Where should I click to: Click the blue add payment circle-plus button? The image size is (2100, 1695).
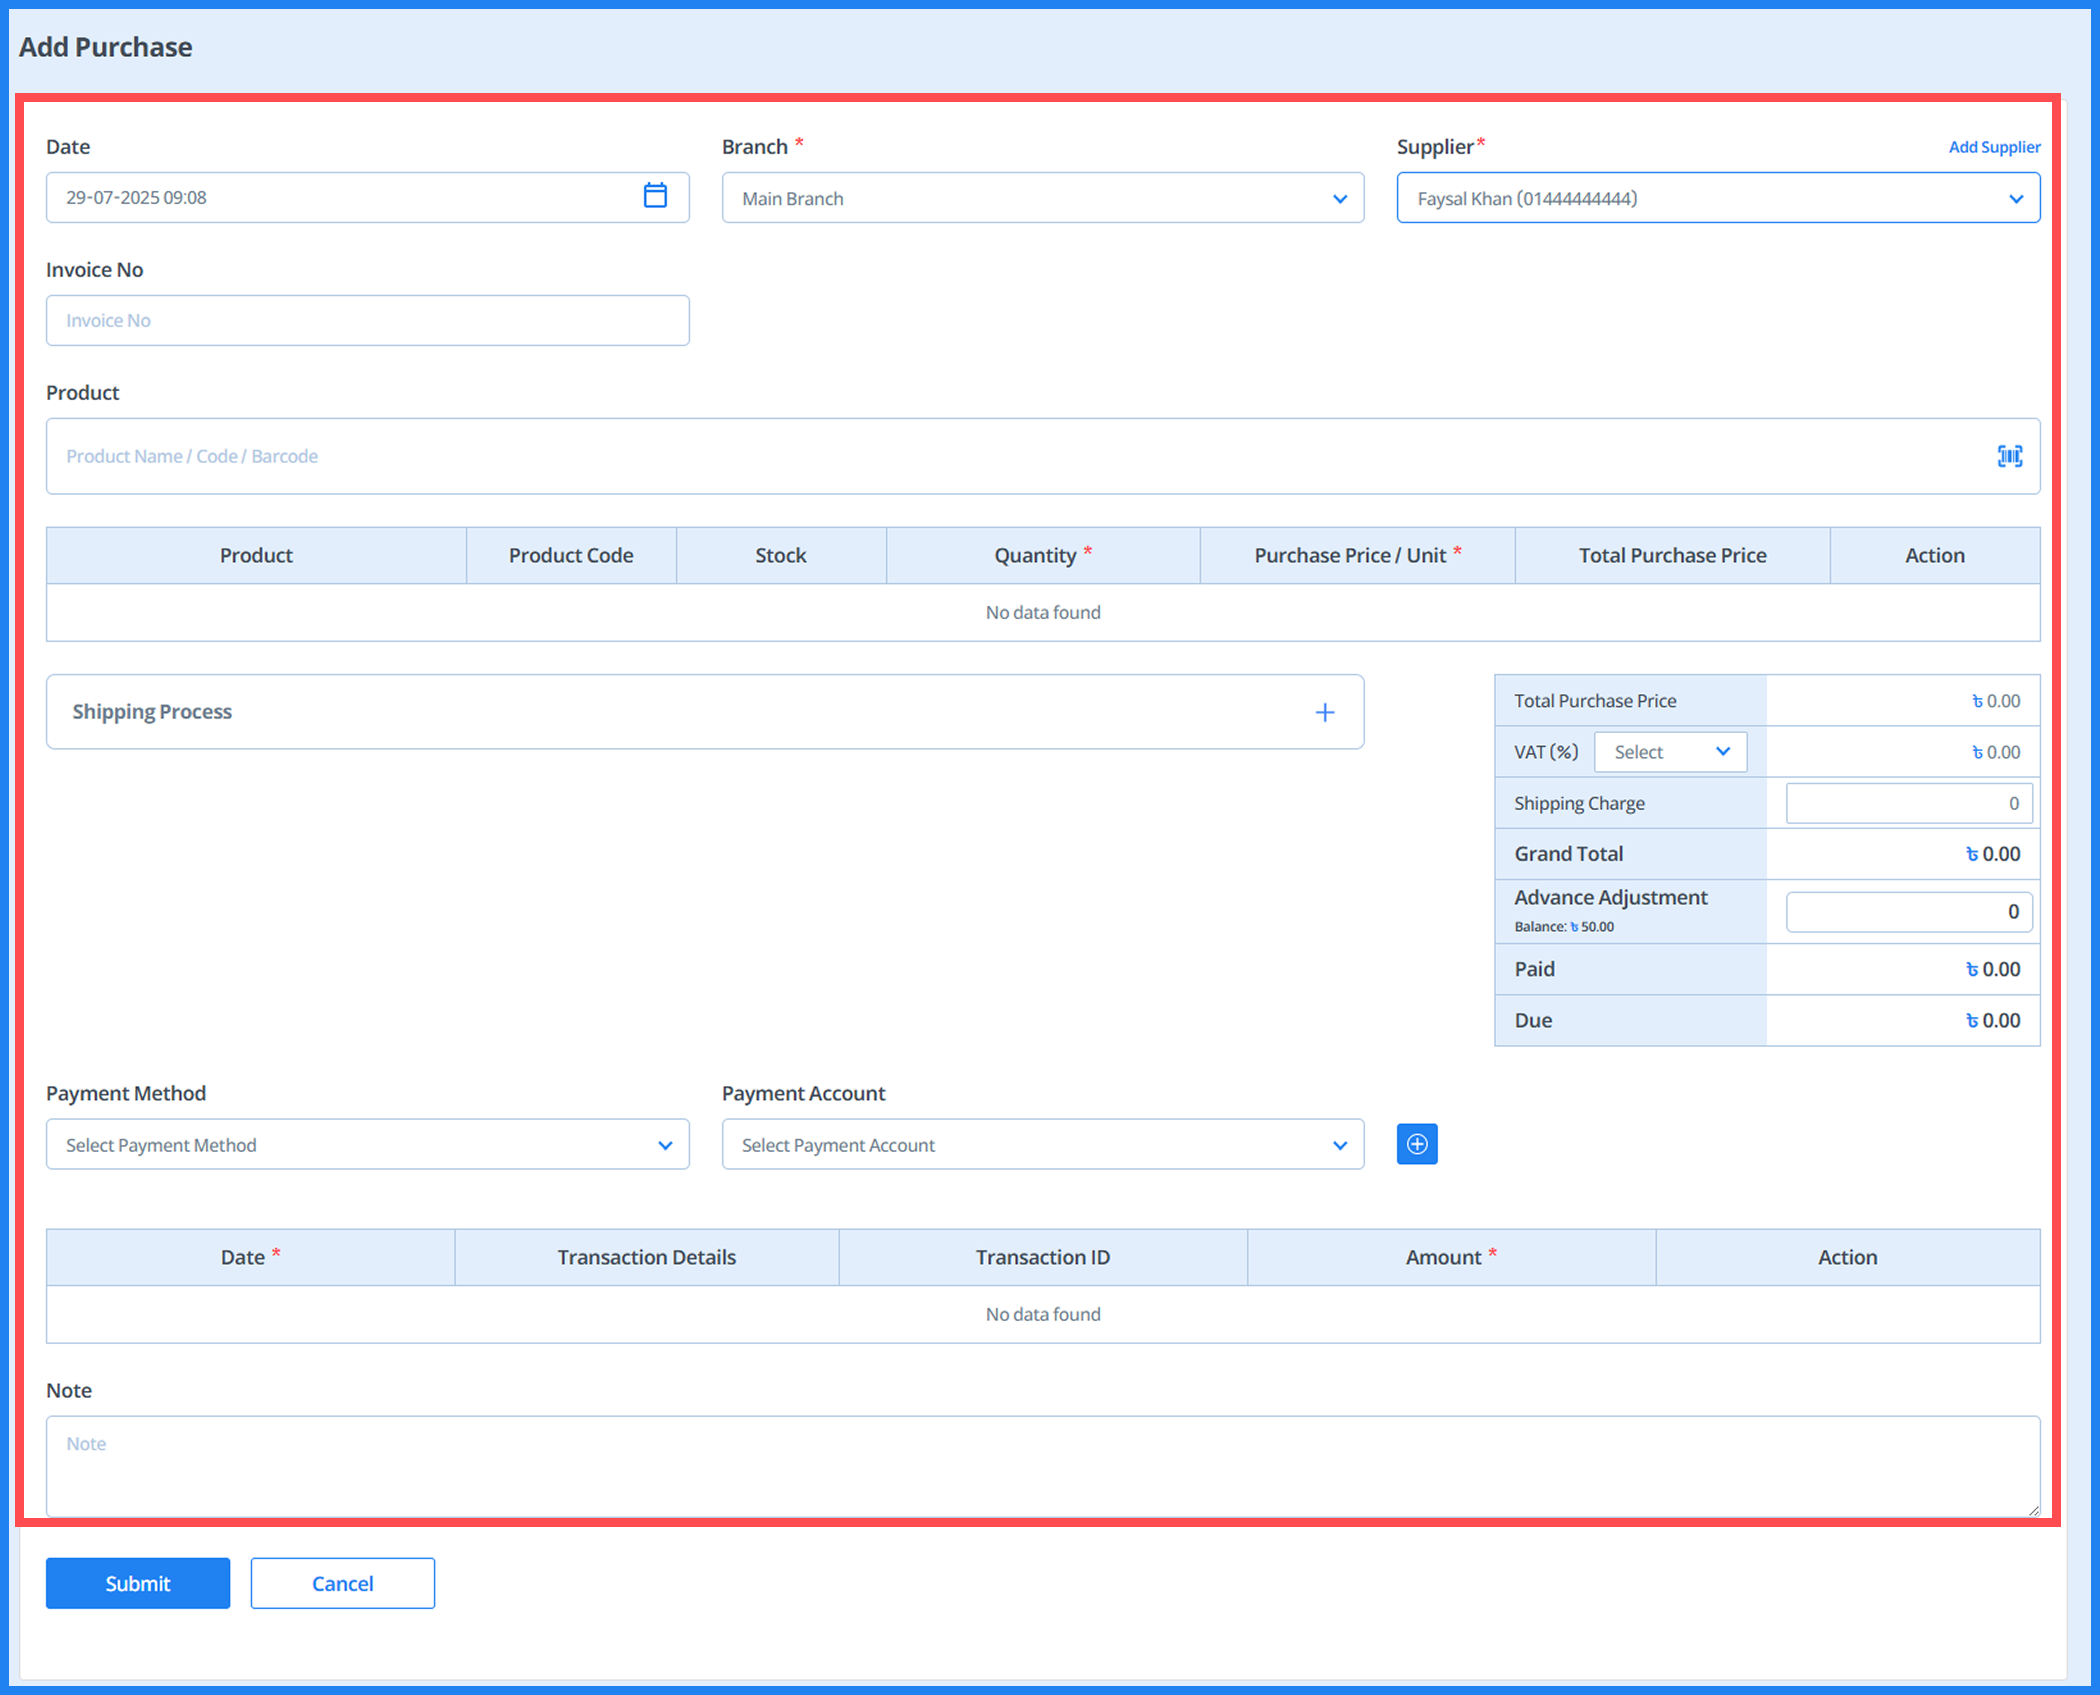[1416, 1144]
